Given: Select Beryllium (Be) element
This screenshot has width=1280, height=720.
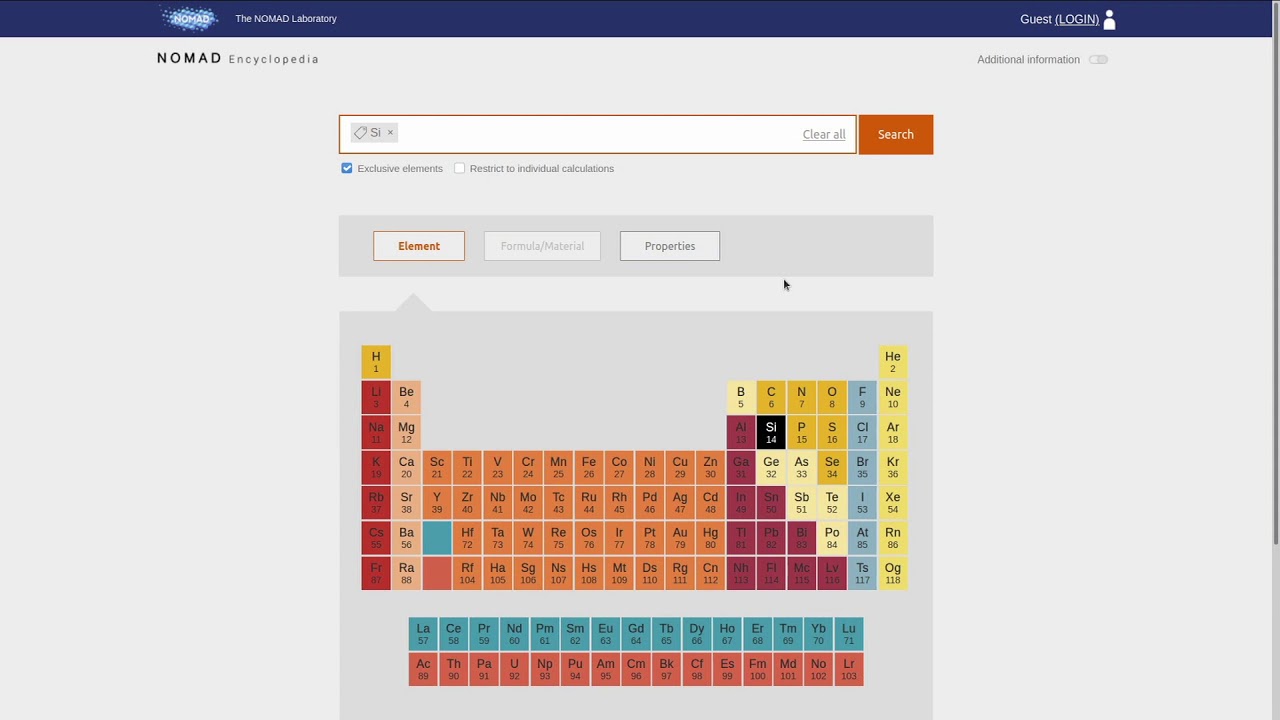Looking at the screenshot, I should [x=406, y=397].
